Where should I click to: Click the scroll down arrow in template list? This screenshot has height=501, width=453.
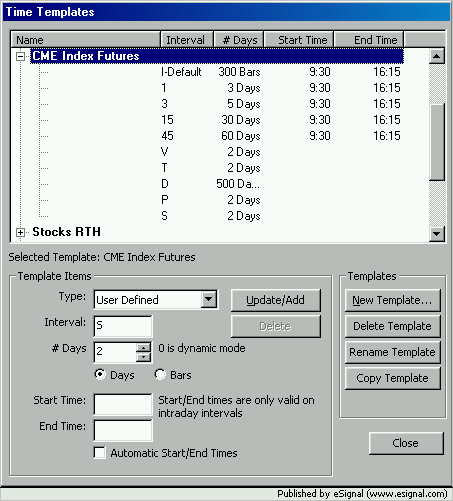tap(437, 234)
